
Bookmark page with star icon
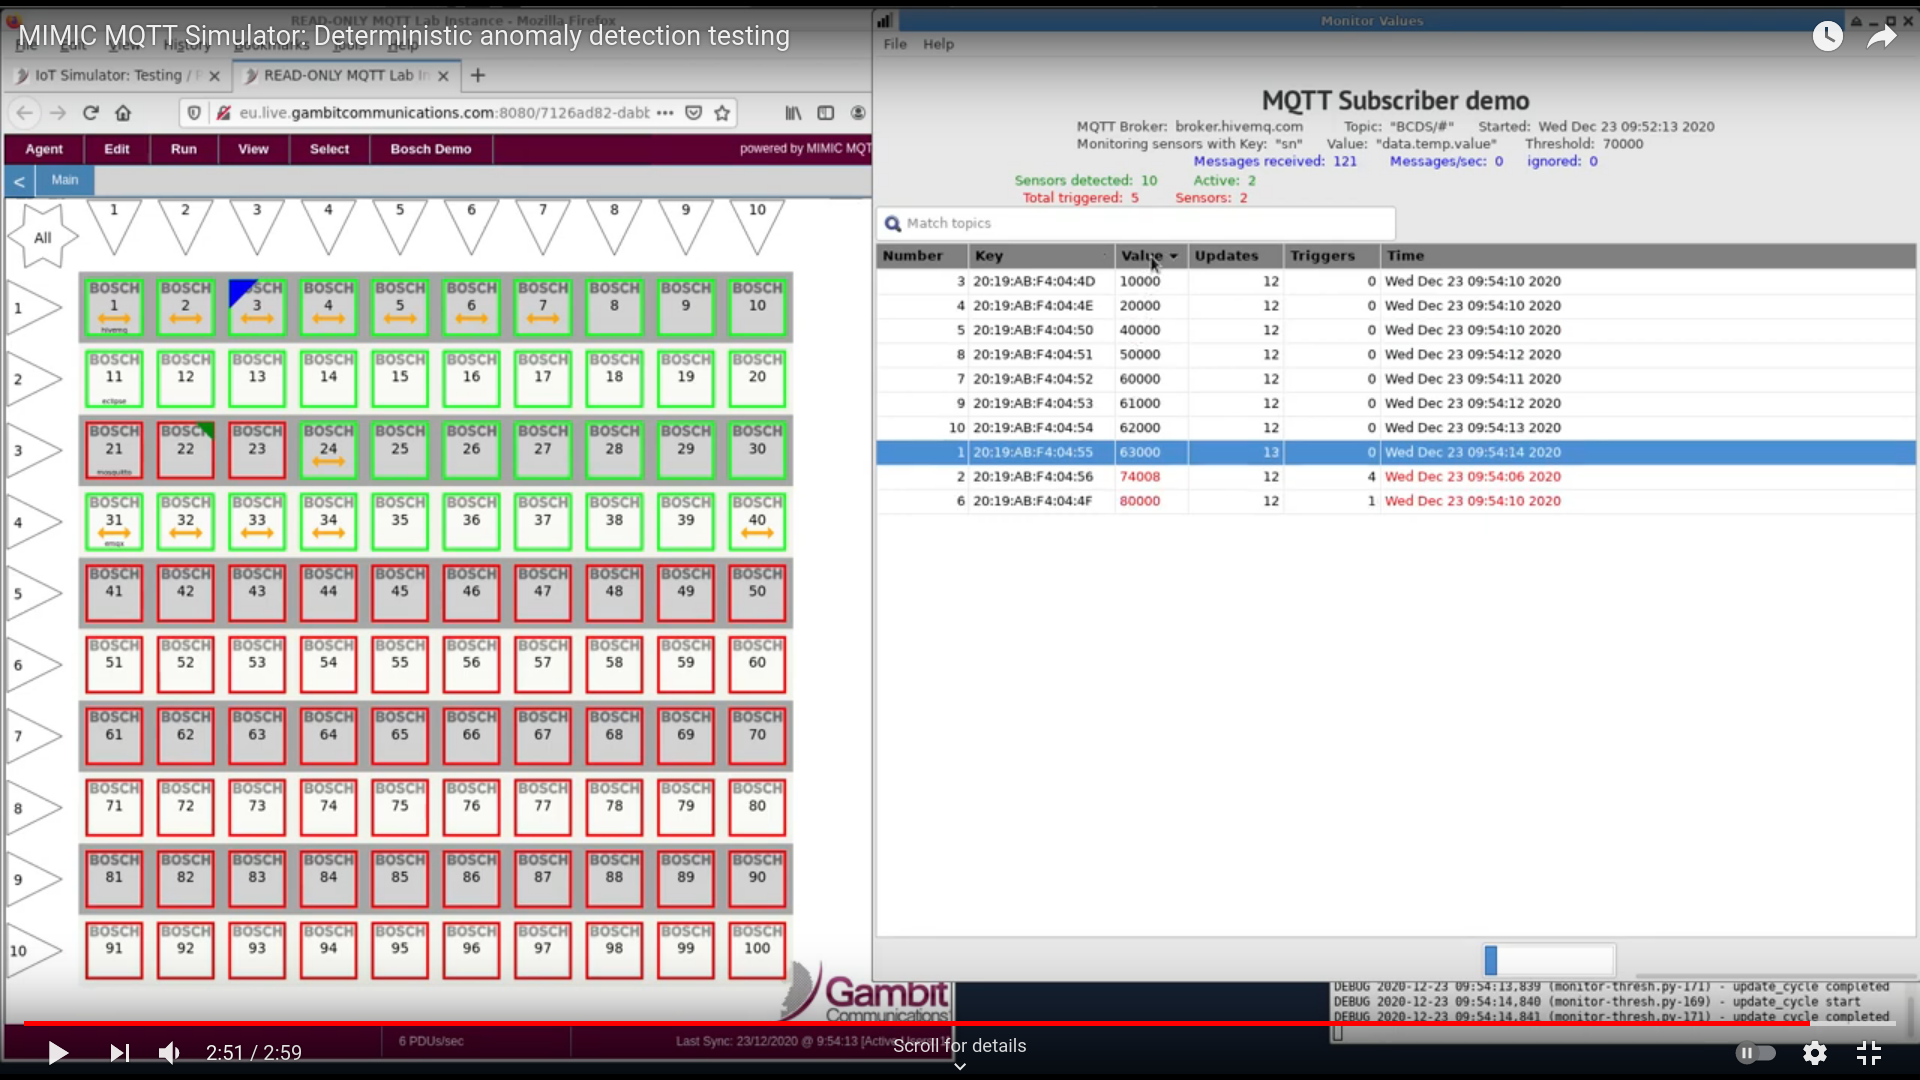click(722, 113)
